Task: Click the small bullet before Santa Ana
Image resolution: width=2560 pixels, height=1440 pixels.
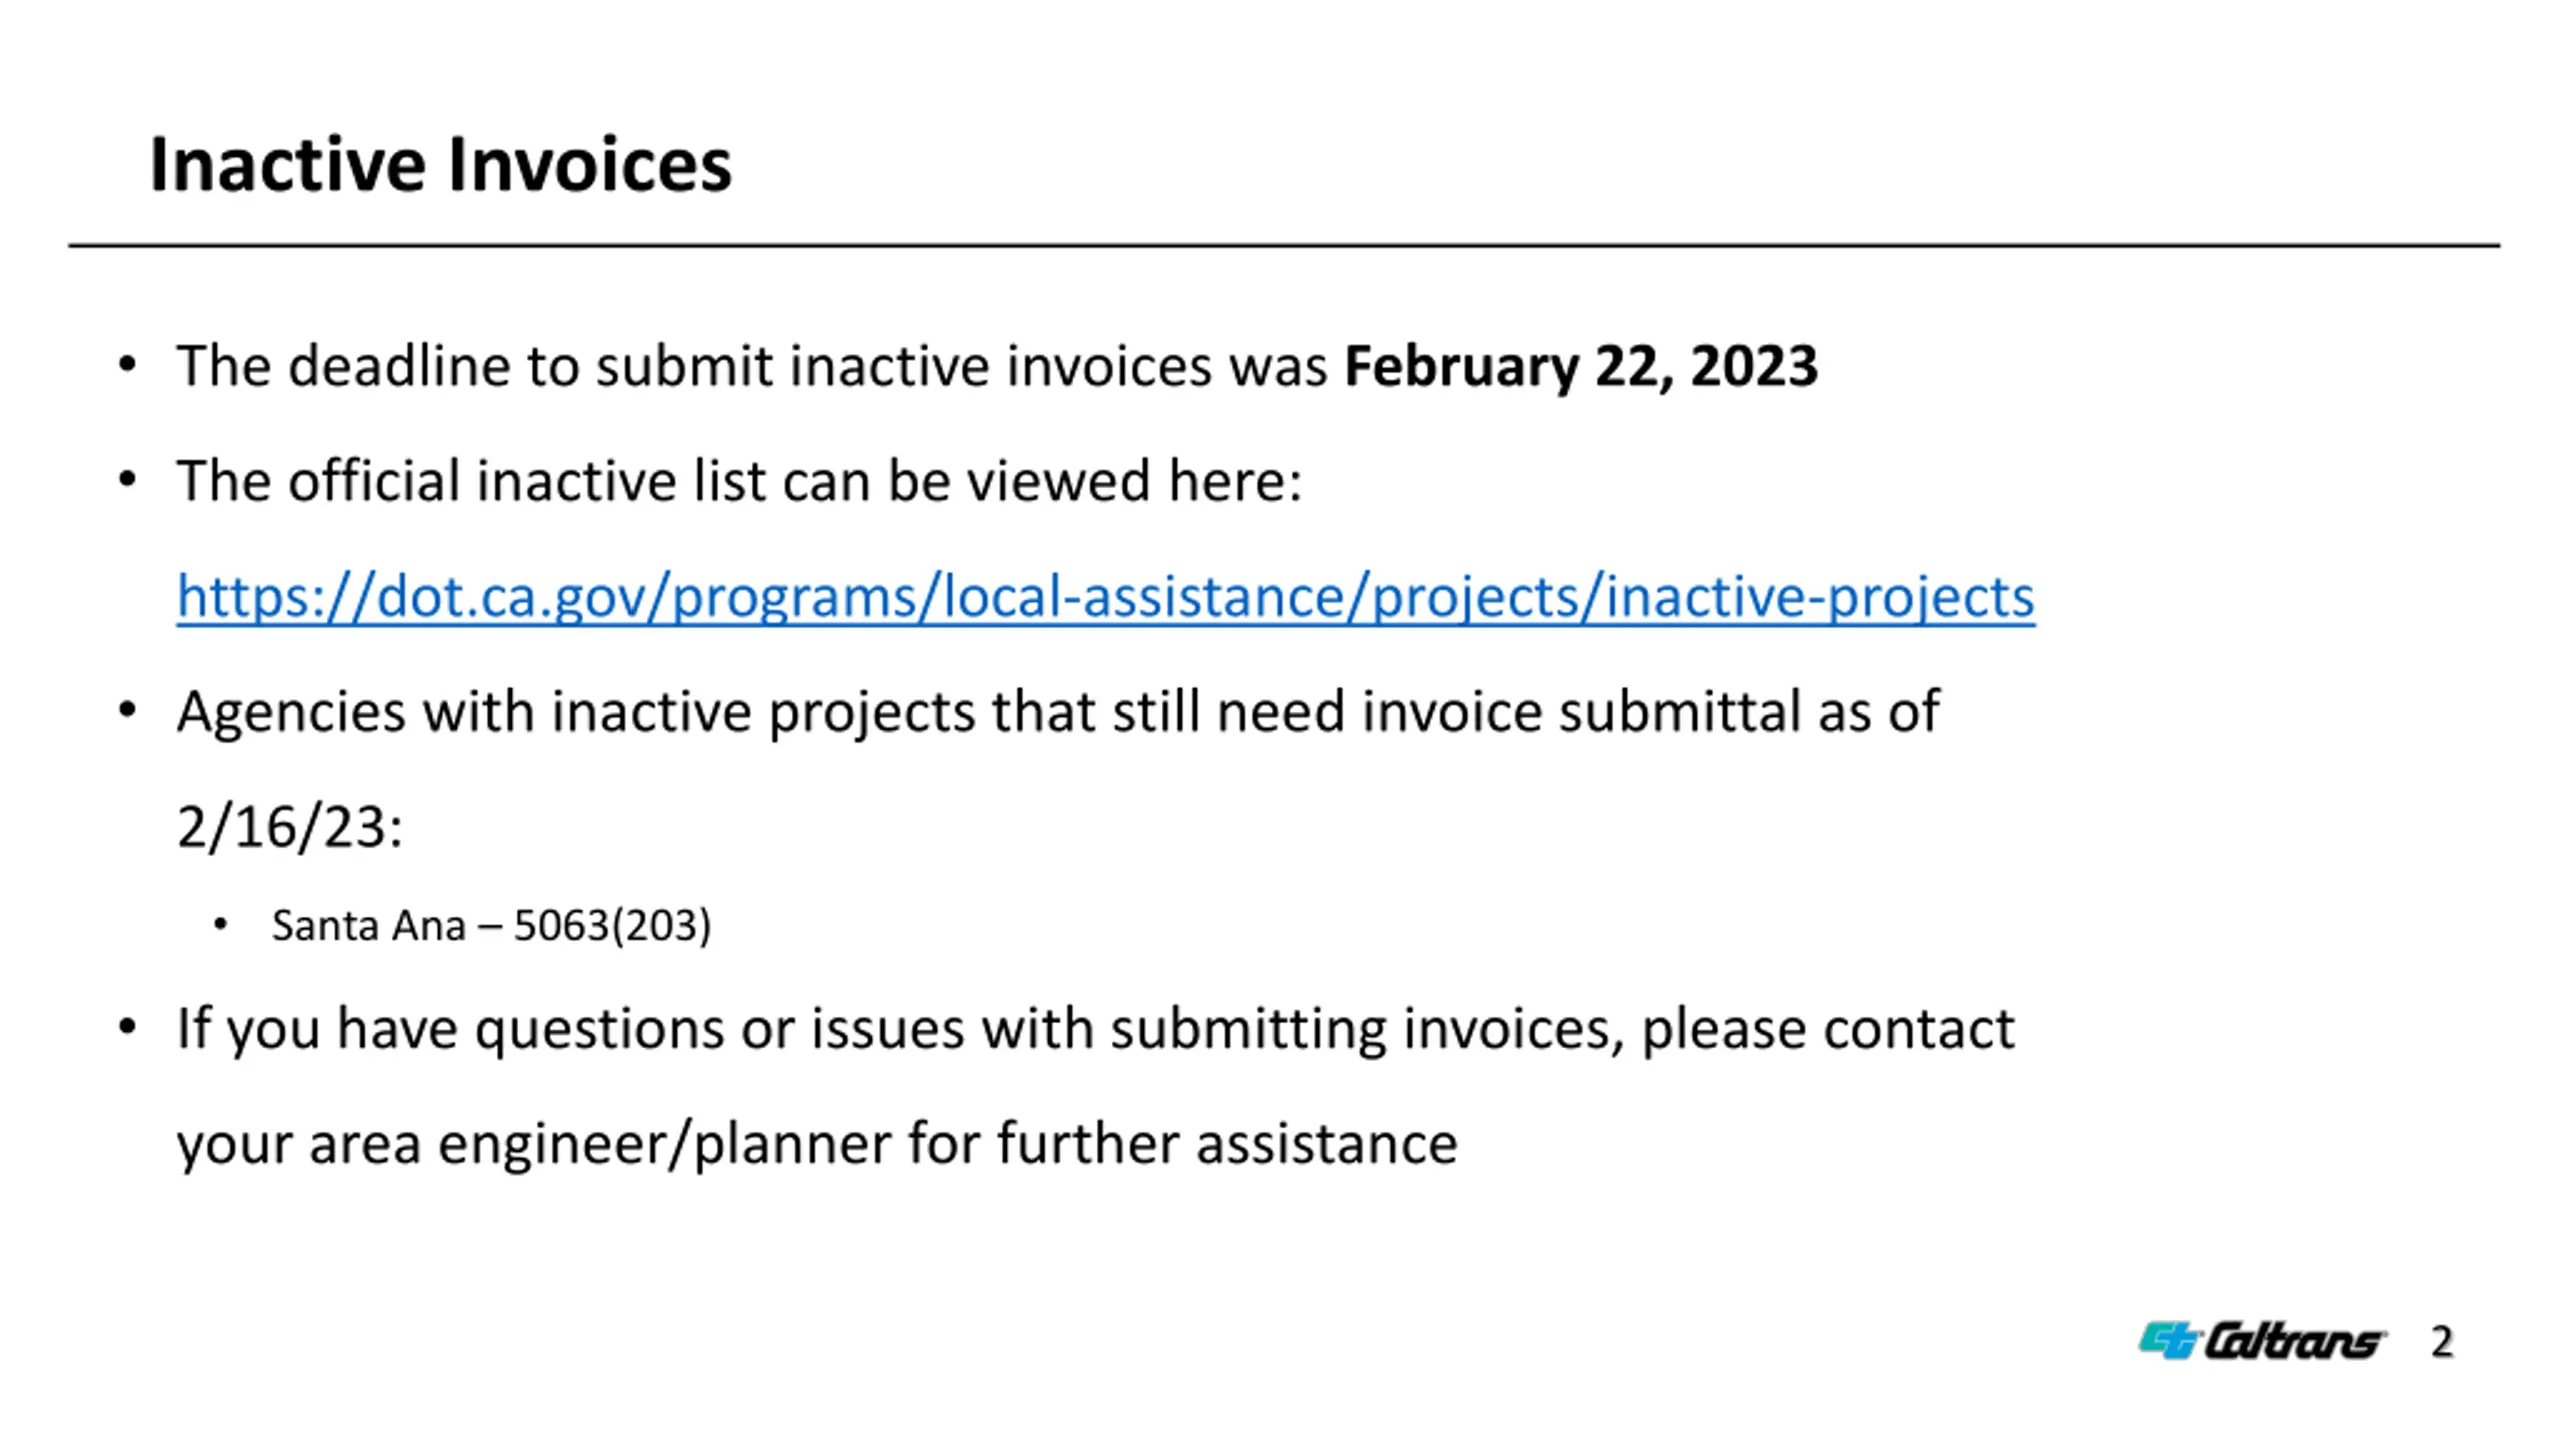Action: click(221, 925)
